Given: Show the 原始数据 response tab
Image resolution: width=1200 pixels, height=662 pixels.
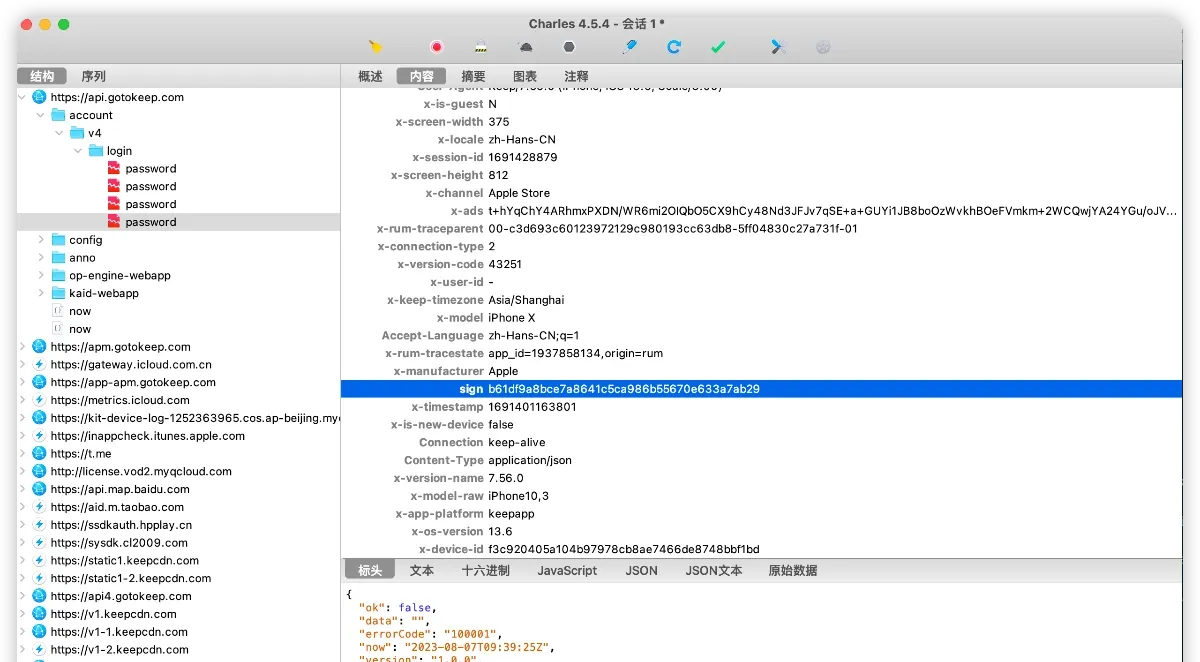Looking at the screenshot, I should [792, 570].
